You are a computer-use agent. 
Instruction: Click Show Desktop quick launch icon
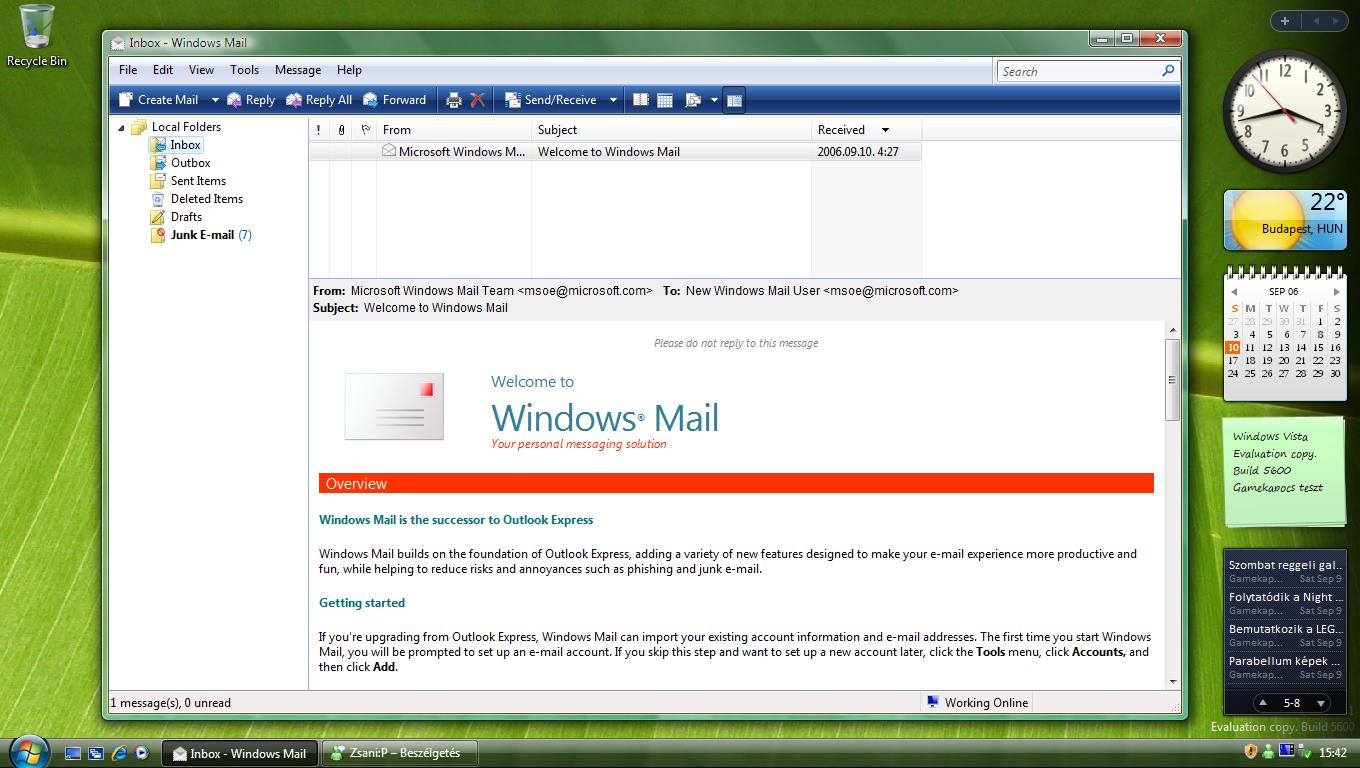coord(73,753)
